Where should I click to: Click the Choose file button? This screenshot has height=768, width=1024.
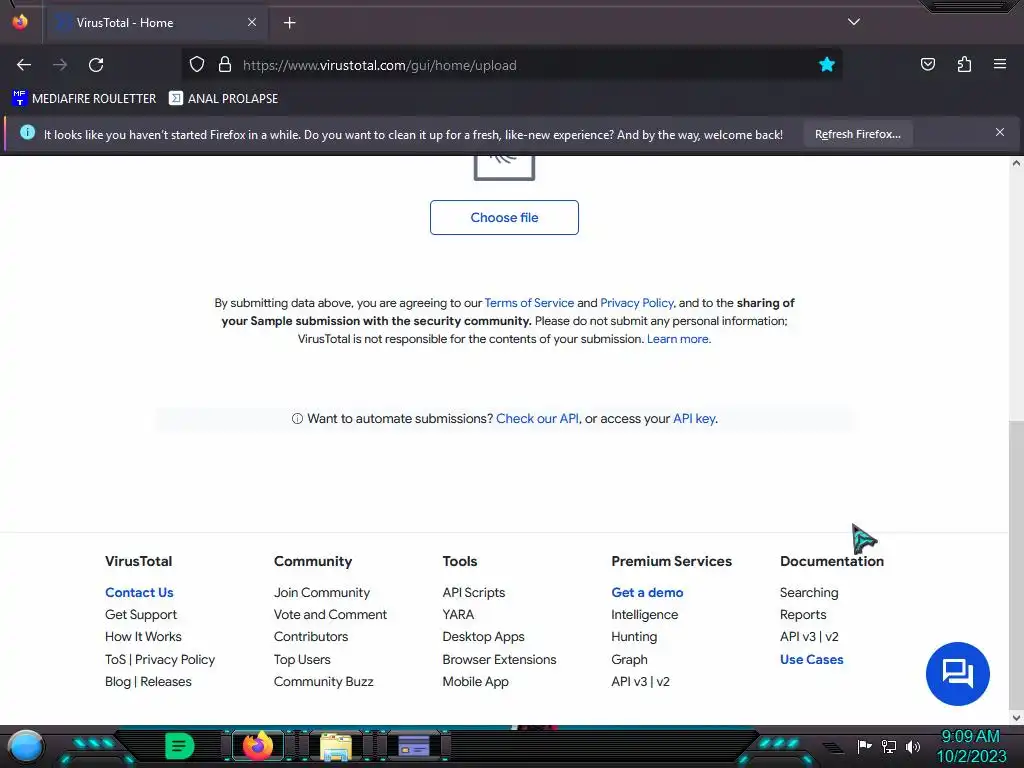click(504, 217)
